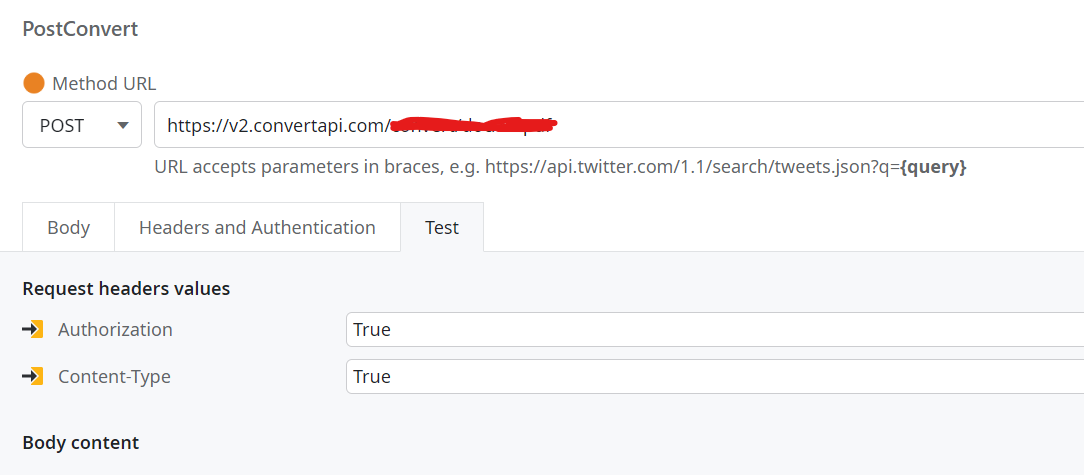Open the POST method dropdown
The height and width of the screenshot is (475, 1084).
click(x=82, y=125)
